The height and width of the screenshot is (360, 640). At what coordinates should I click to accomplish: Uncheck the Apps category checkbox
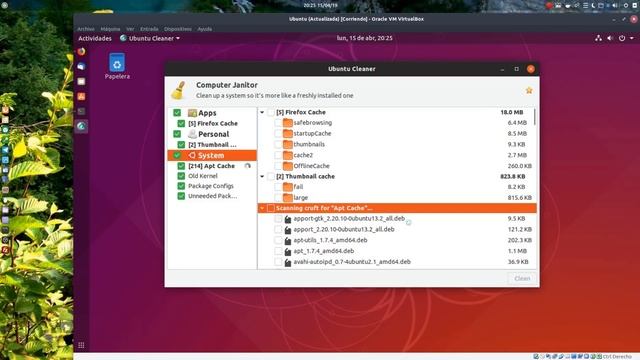[177, 113]
